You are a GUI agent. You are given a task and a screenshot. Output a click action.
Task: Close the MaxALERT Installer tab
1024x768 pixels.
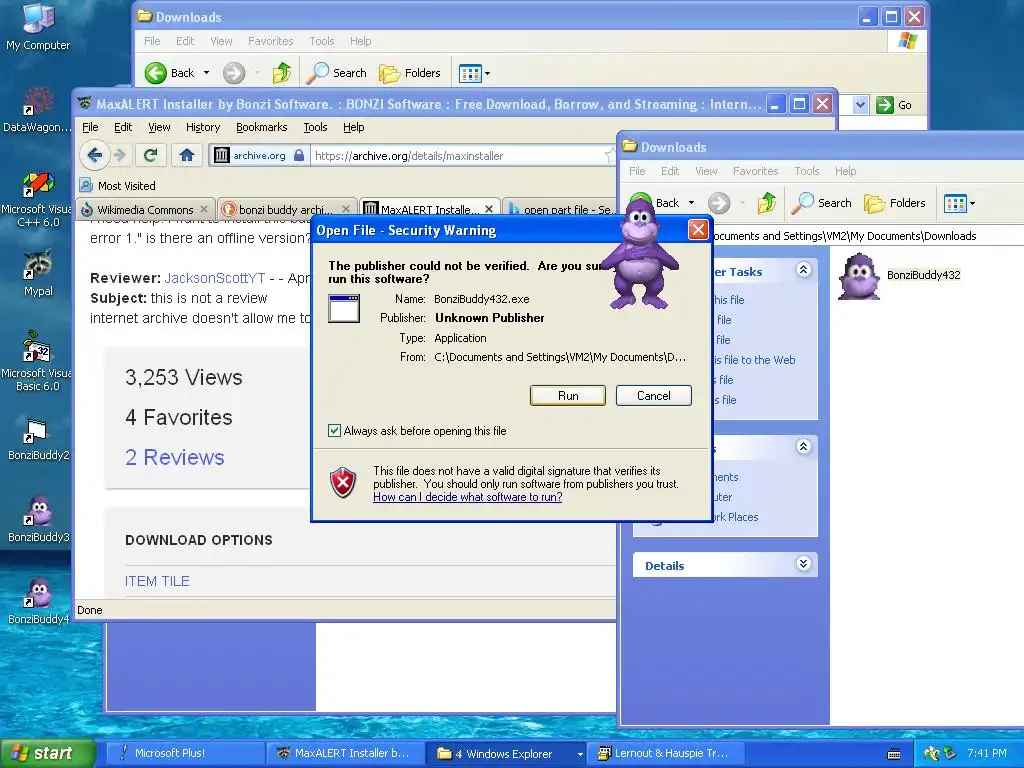pos(488,210)
